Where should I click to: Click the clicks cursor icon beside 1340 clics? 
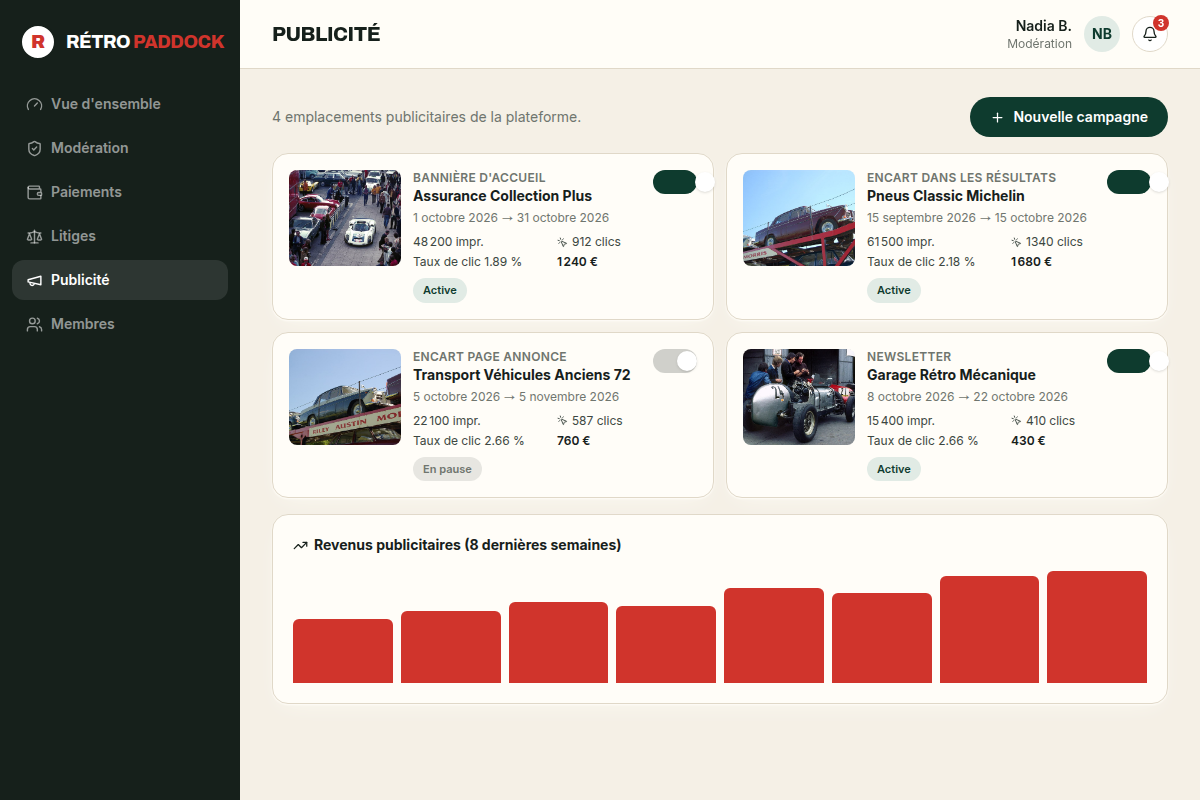point(1016,242)
